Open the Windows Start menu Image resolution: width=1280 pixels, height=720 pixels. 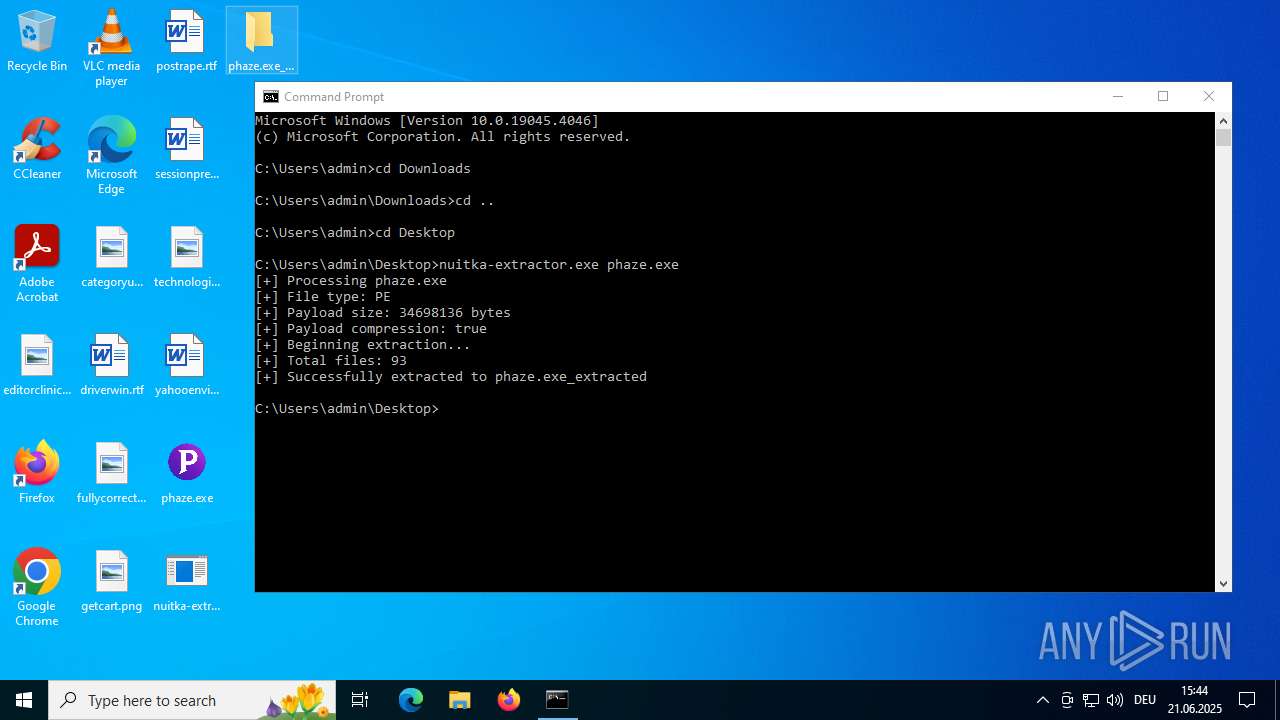pos(24,700)
